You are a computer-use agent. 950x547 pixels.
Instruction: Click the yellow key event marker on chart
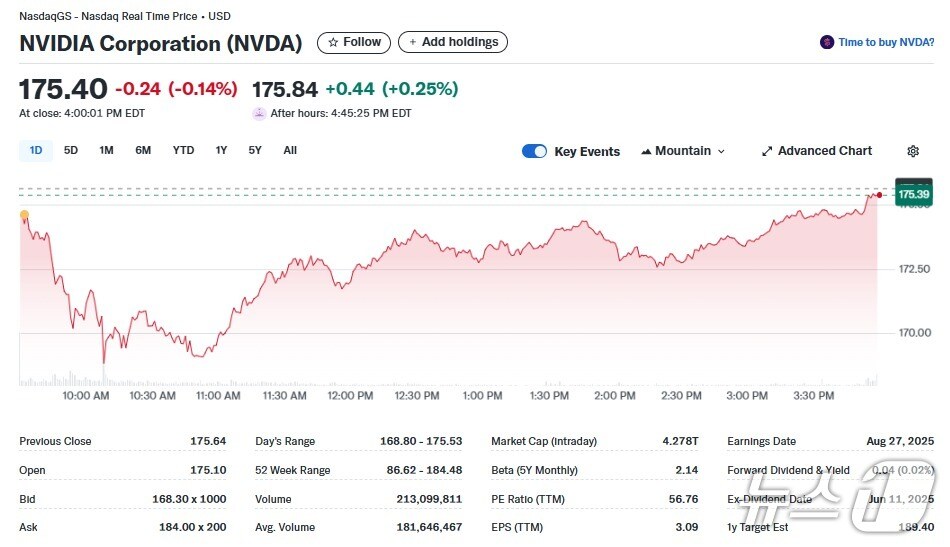click(x=24, y=215)
